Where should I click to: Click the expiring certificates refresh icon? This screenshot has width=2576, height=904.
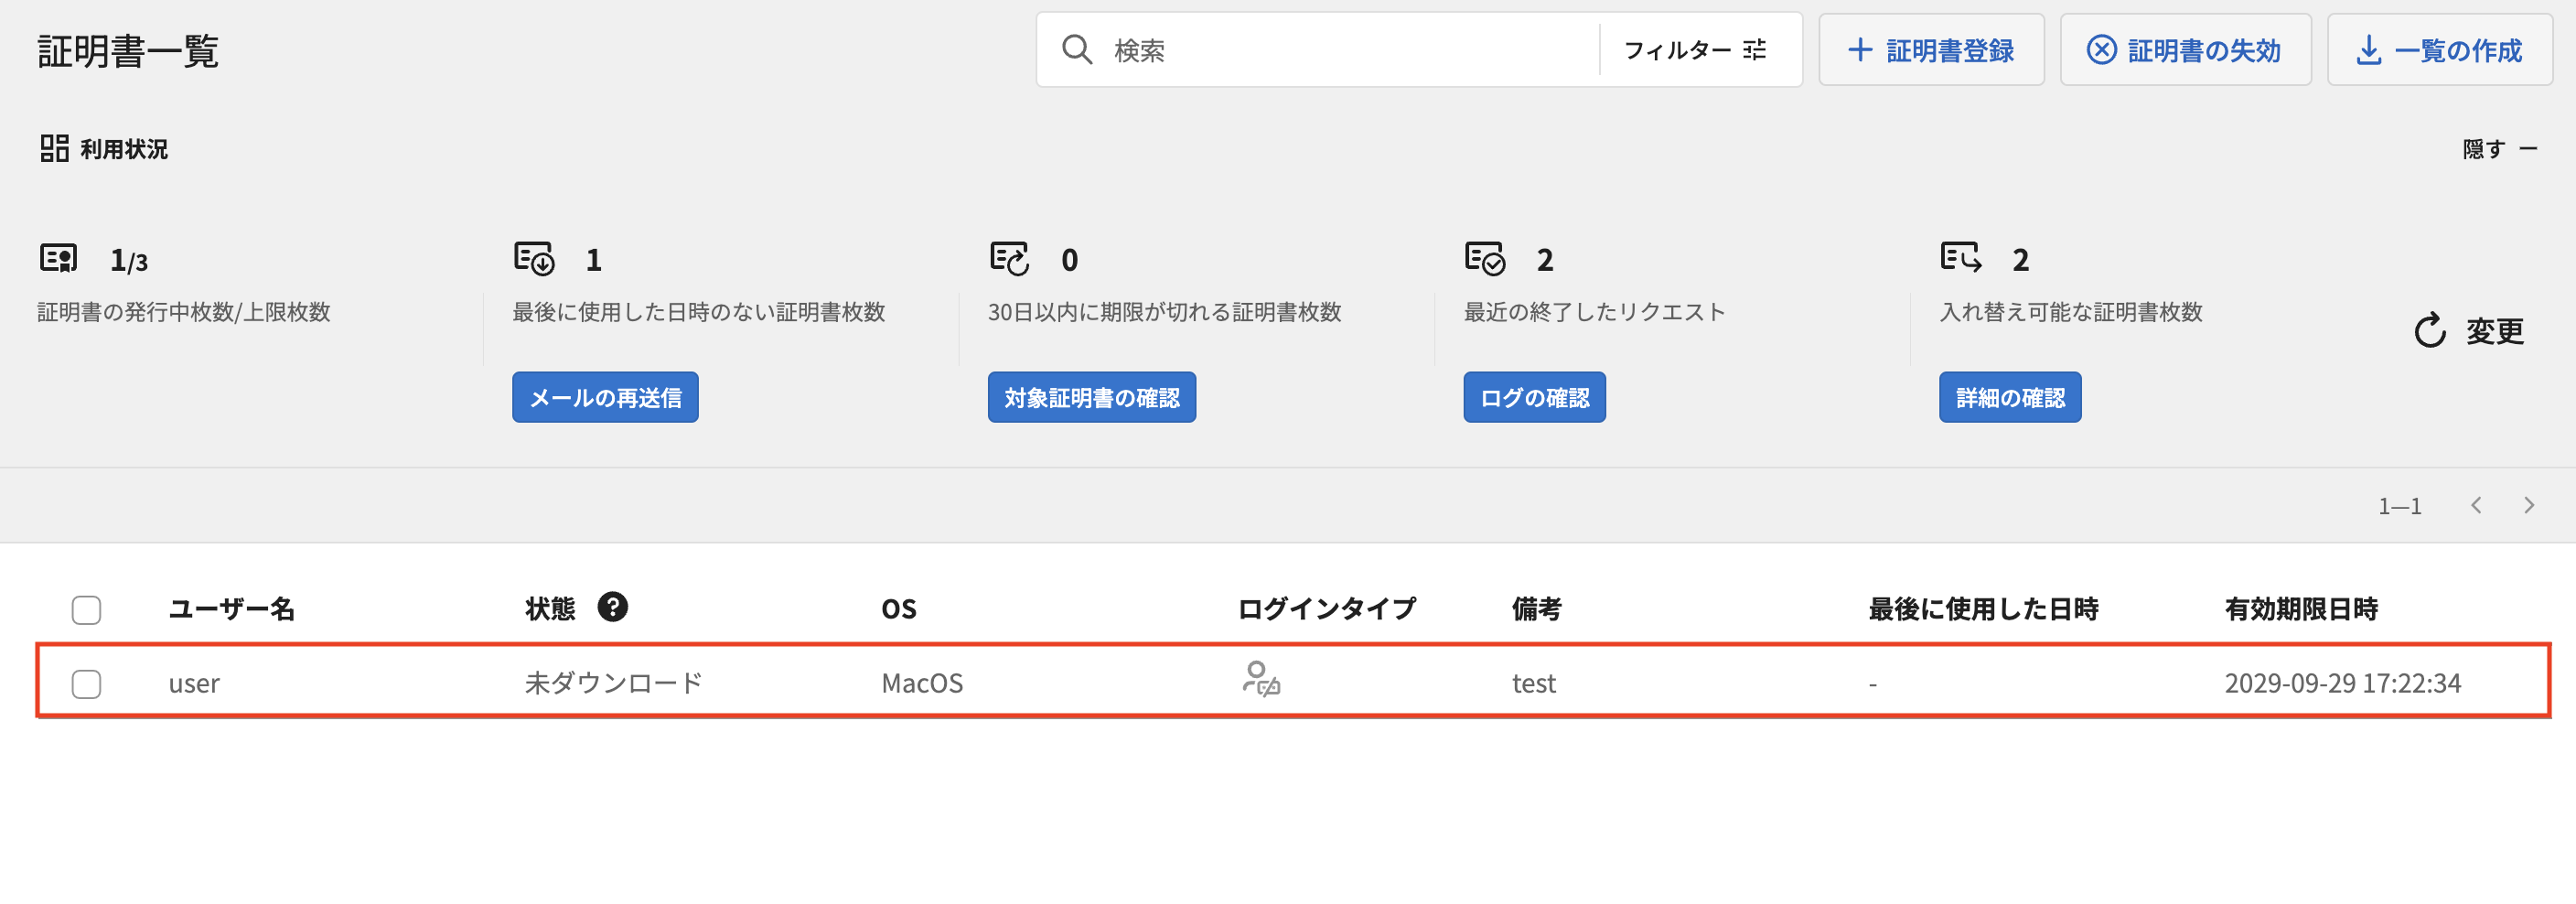tap(1010, 258)
